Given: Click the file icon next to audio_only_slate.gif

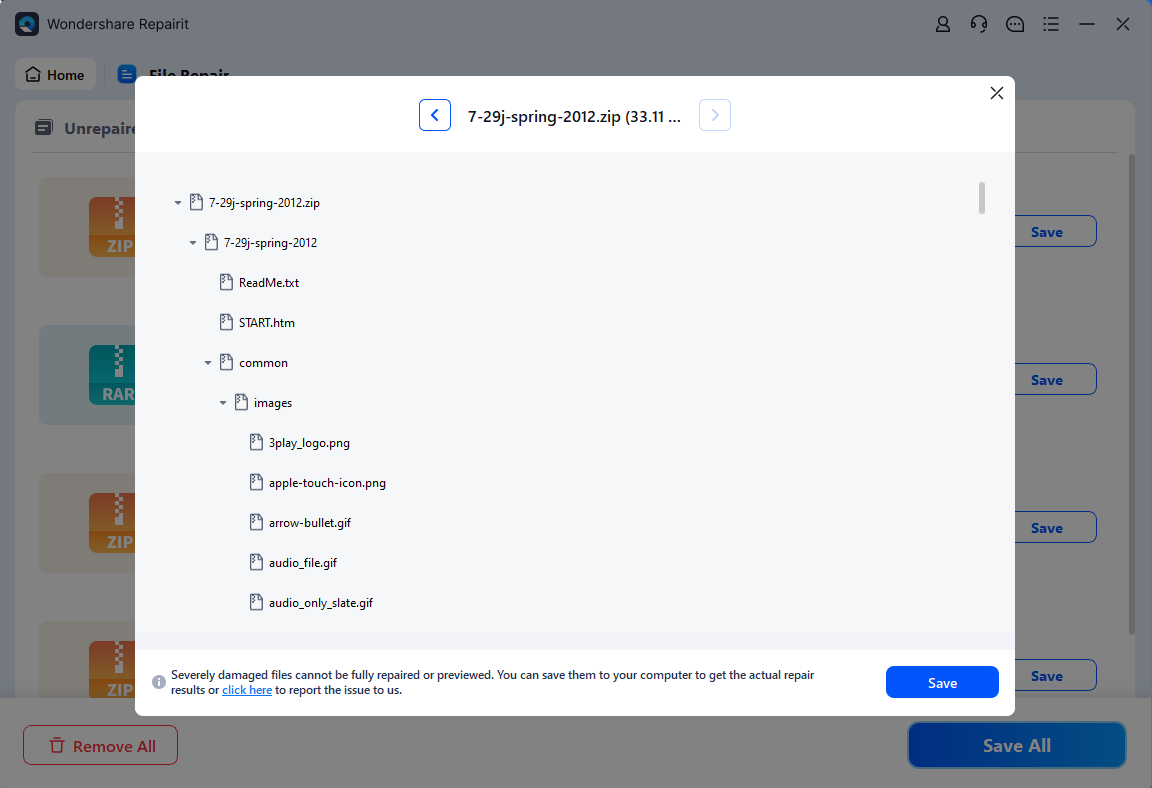Looking at the screenshot, I should click(256, 602).
